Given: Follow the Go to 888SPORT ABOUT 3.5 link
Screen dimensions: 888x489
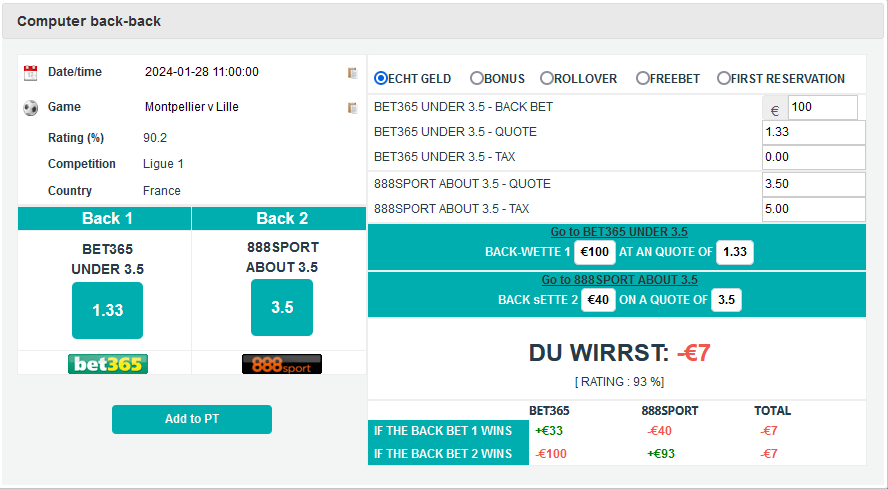Looking at the screenshot, I should tap(620, 280).
